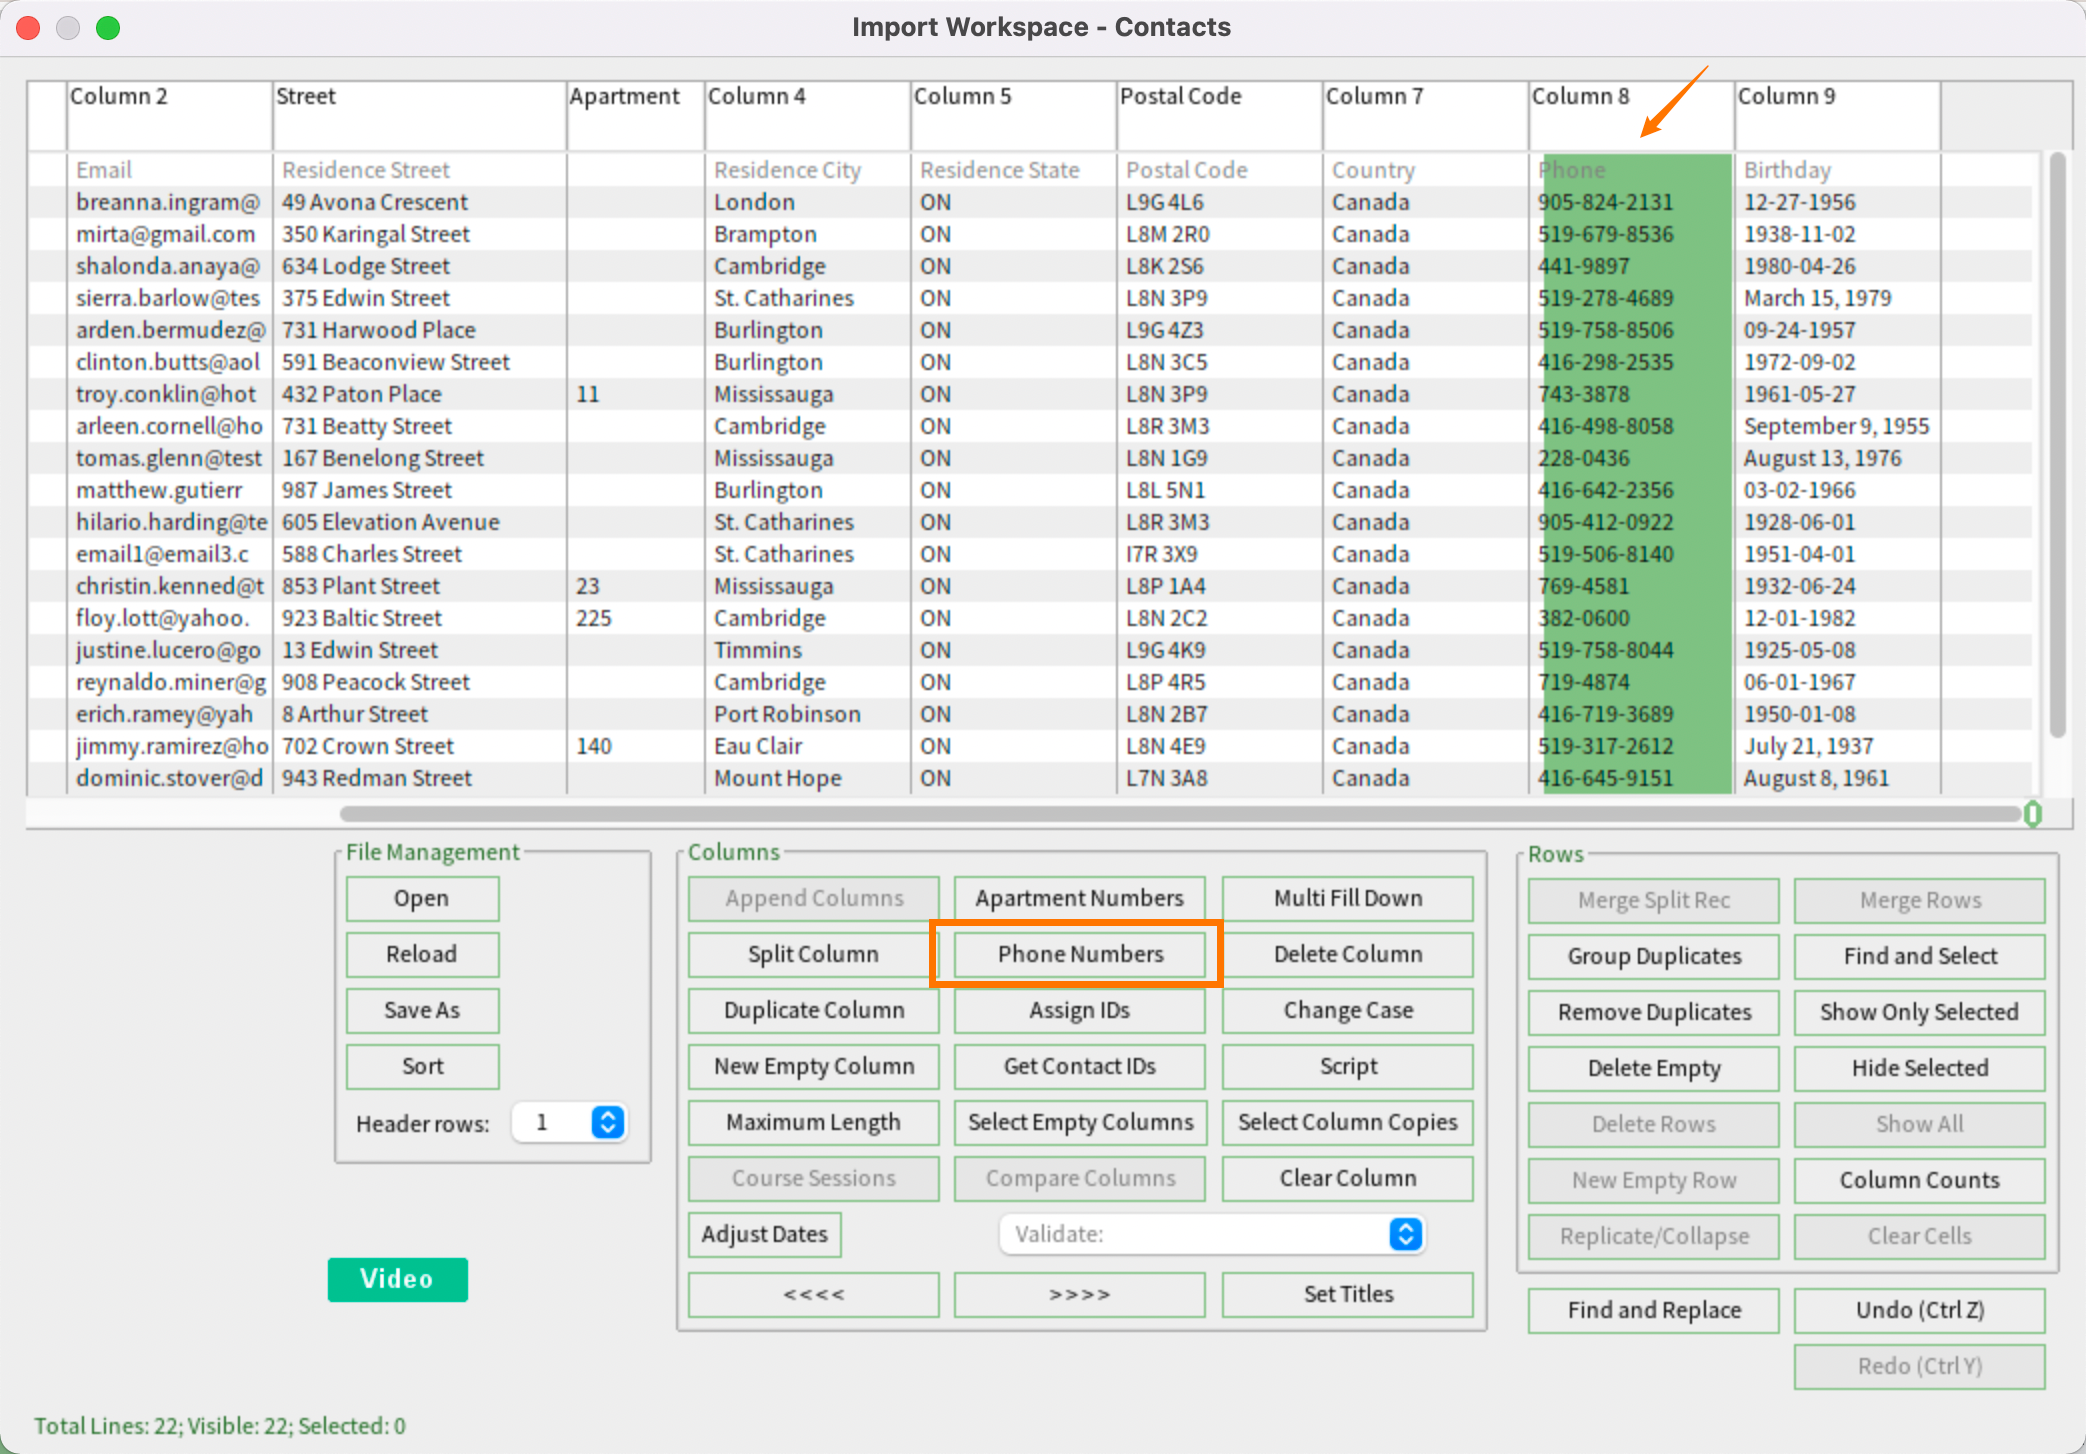Click cell July 21, 1937
The width and height of the screenshot is (2086, 1454).
(1837, 746)
